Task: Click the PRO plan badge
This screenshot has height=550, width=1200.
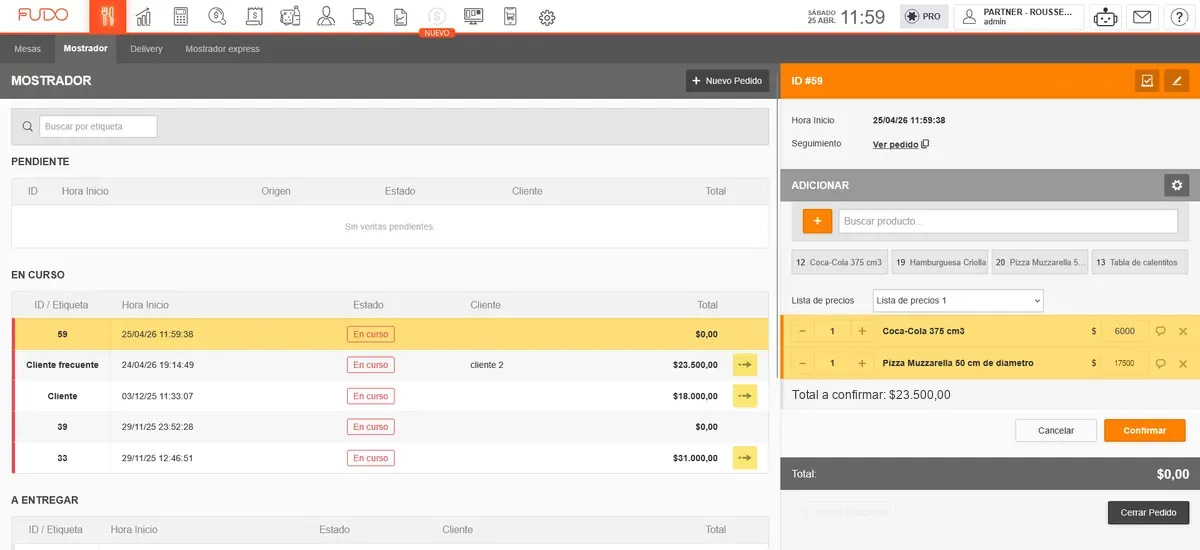Action: 923,17
